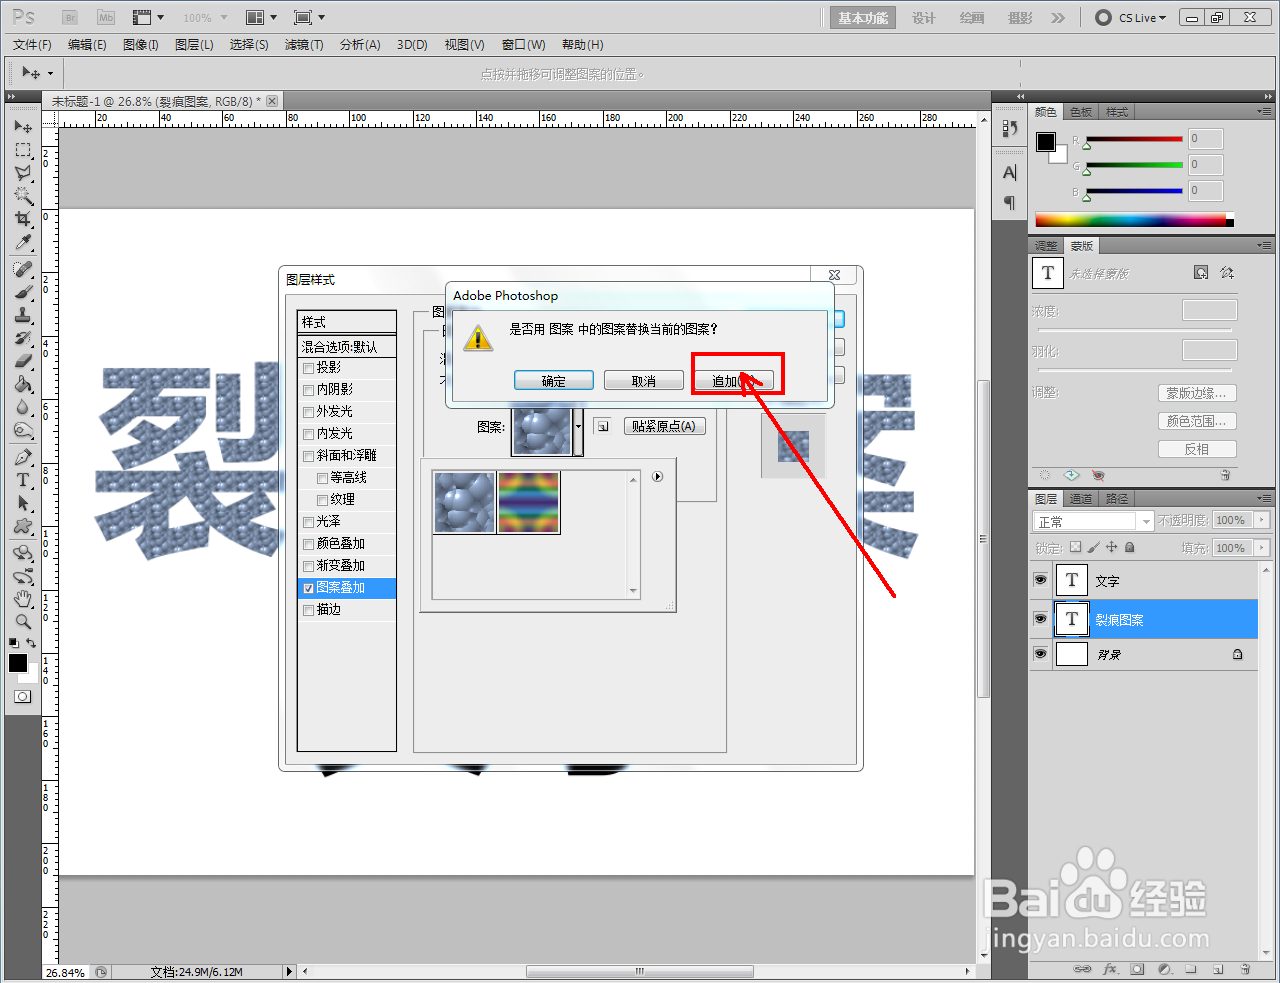
Task: Open the 滤镜 menu
Action: tap(304, 44)
